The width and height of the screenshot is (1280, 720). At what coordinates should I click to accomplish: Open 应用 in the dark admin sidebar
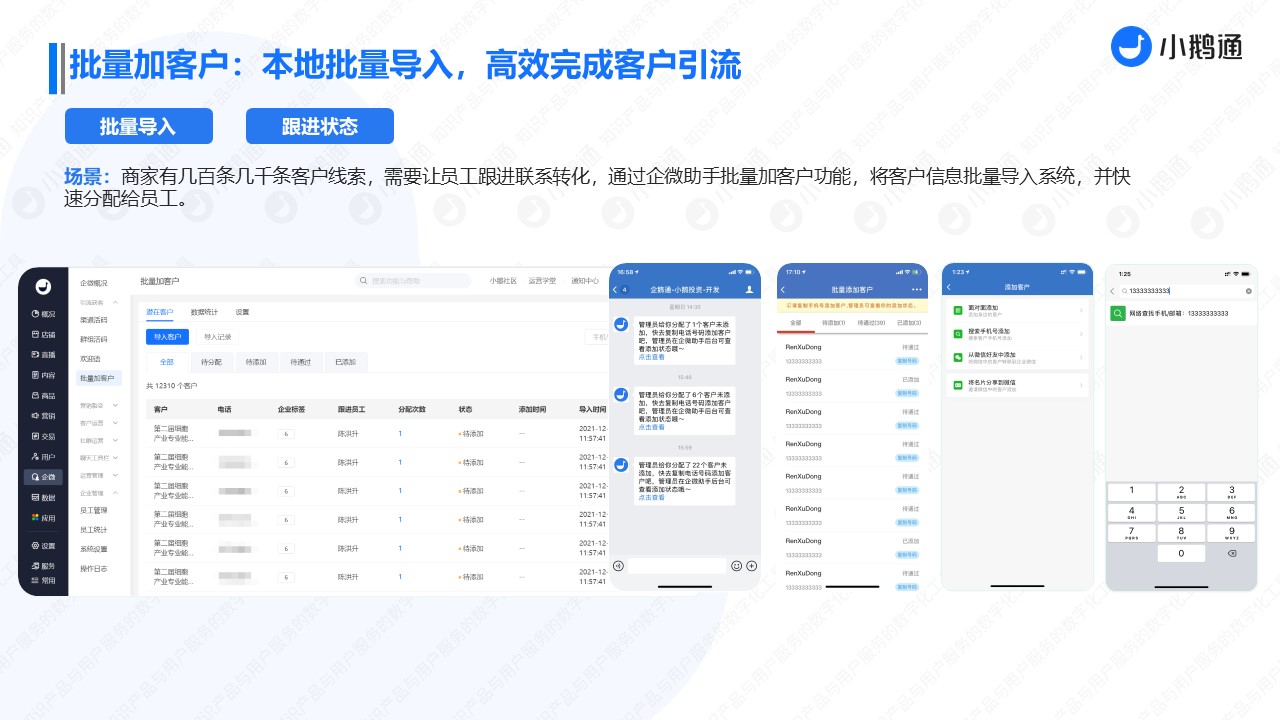click(x=43, y=518)
